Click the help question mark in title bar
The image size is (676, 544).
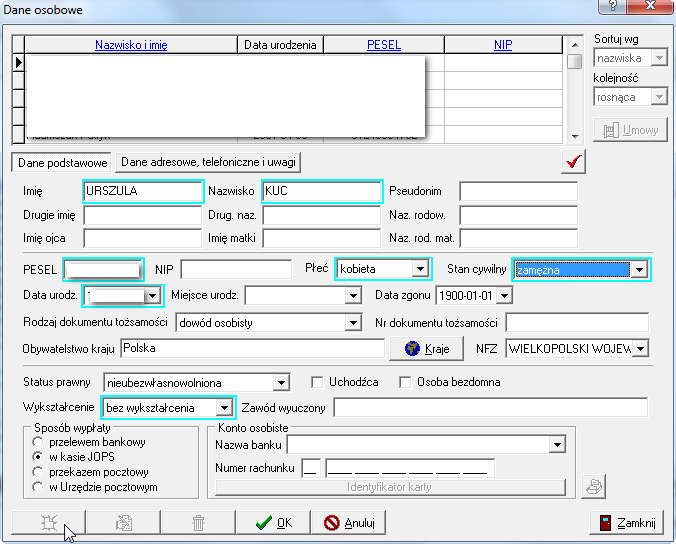(x=613, y=6)
